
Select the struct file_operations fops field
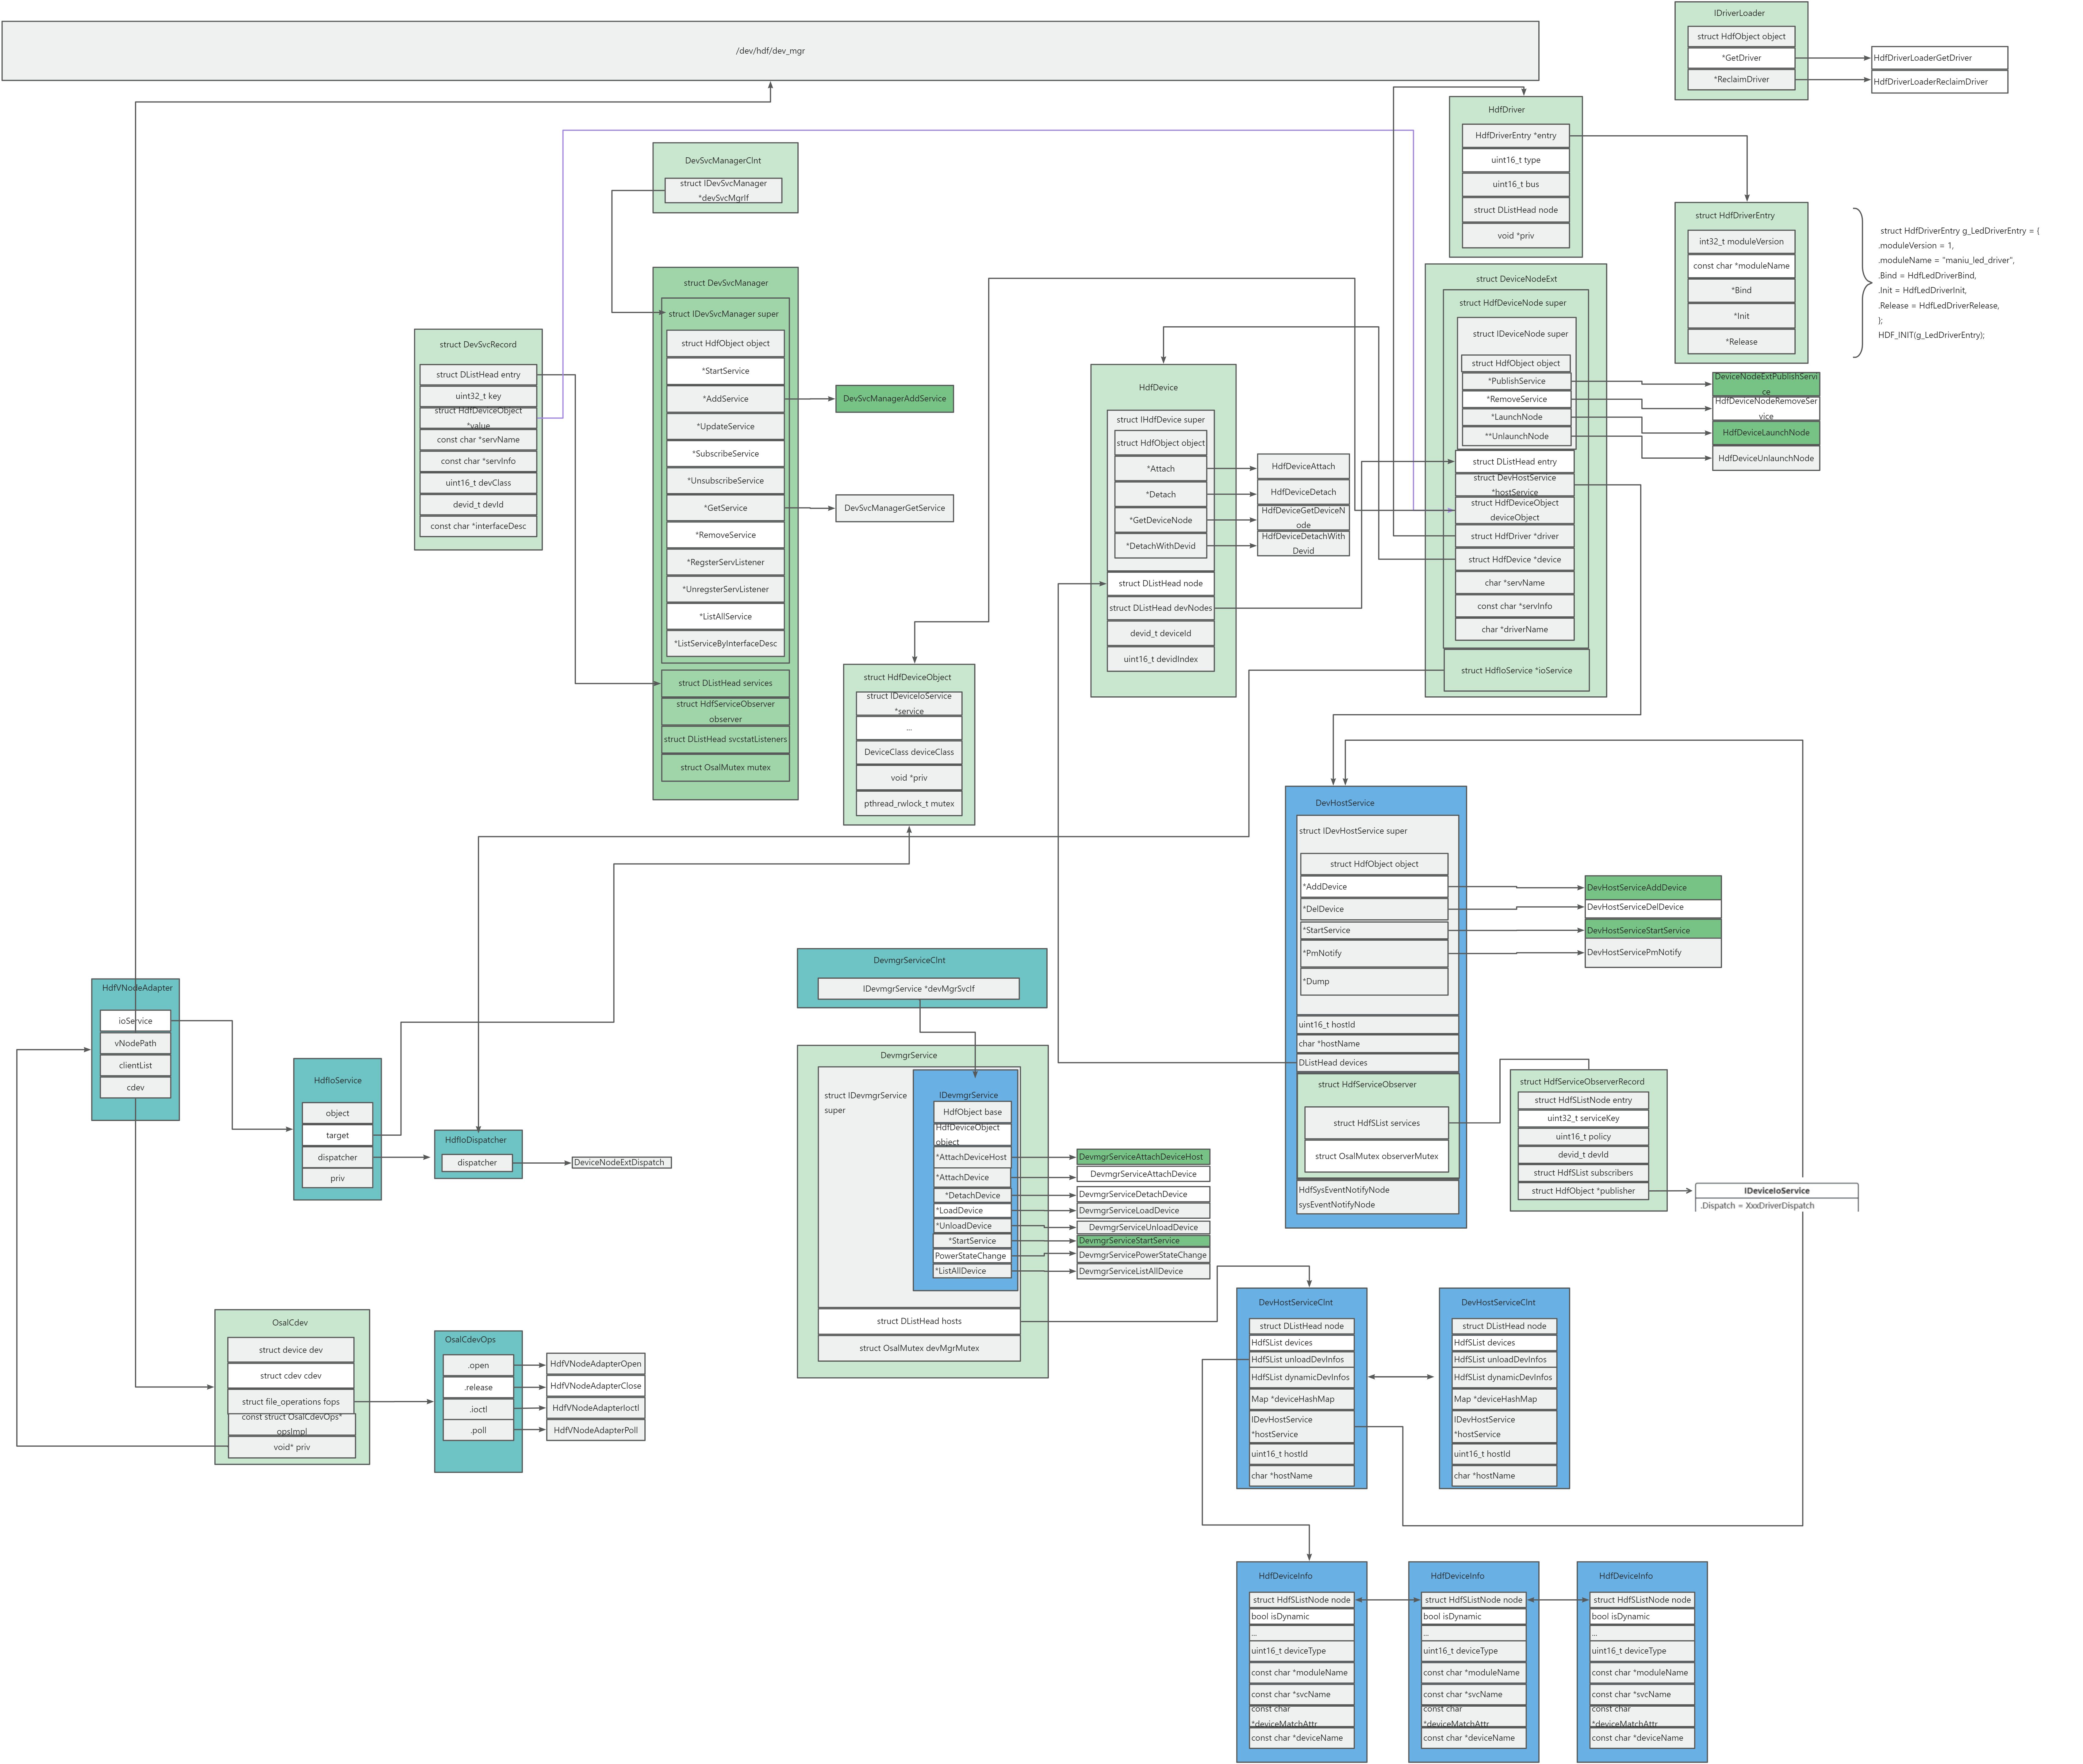tap(291, 1402)
